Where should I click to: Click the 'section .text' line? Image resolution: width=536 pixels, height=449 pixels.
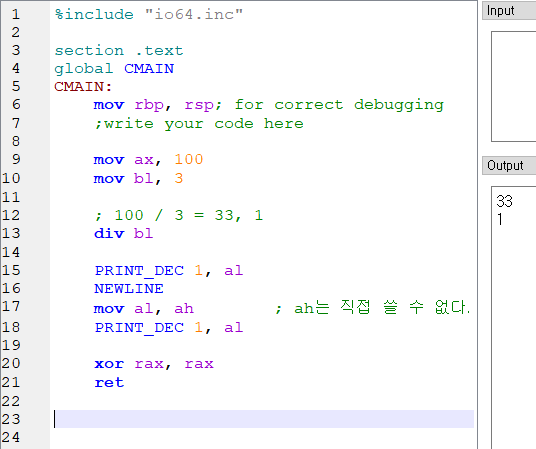pos(119,51)
